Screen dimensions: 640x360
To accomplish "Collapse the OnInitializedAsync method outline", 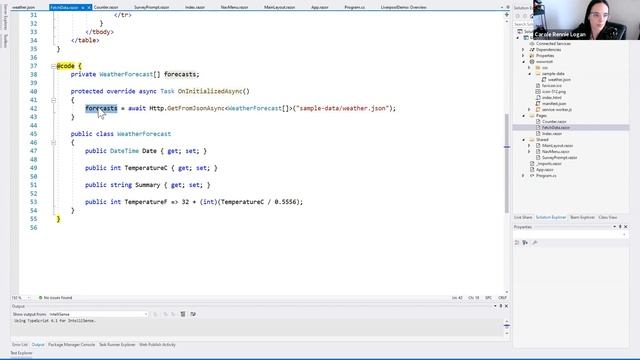I will point(53,100).
